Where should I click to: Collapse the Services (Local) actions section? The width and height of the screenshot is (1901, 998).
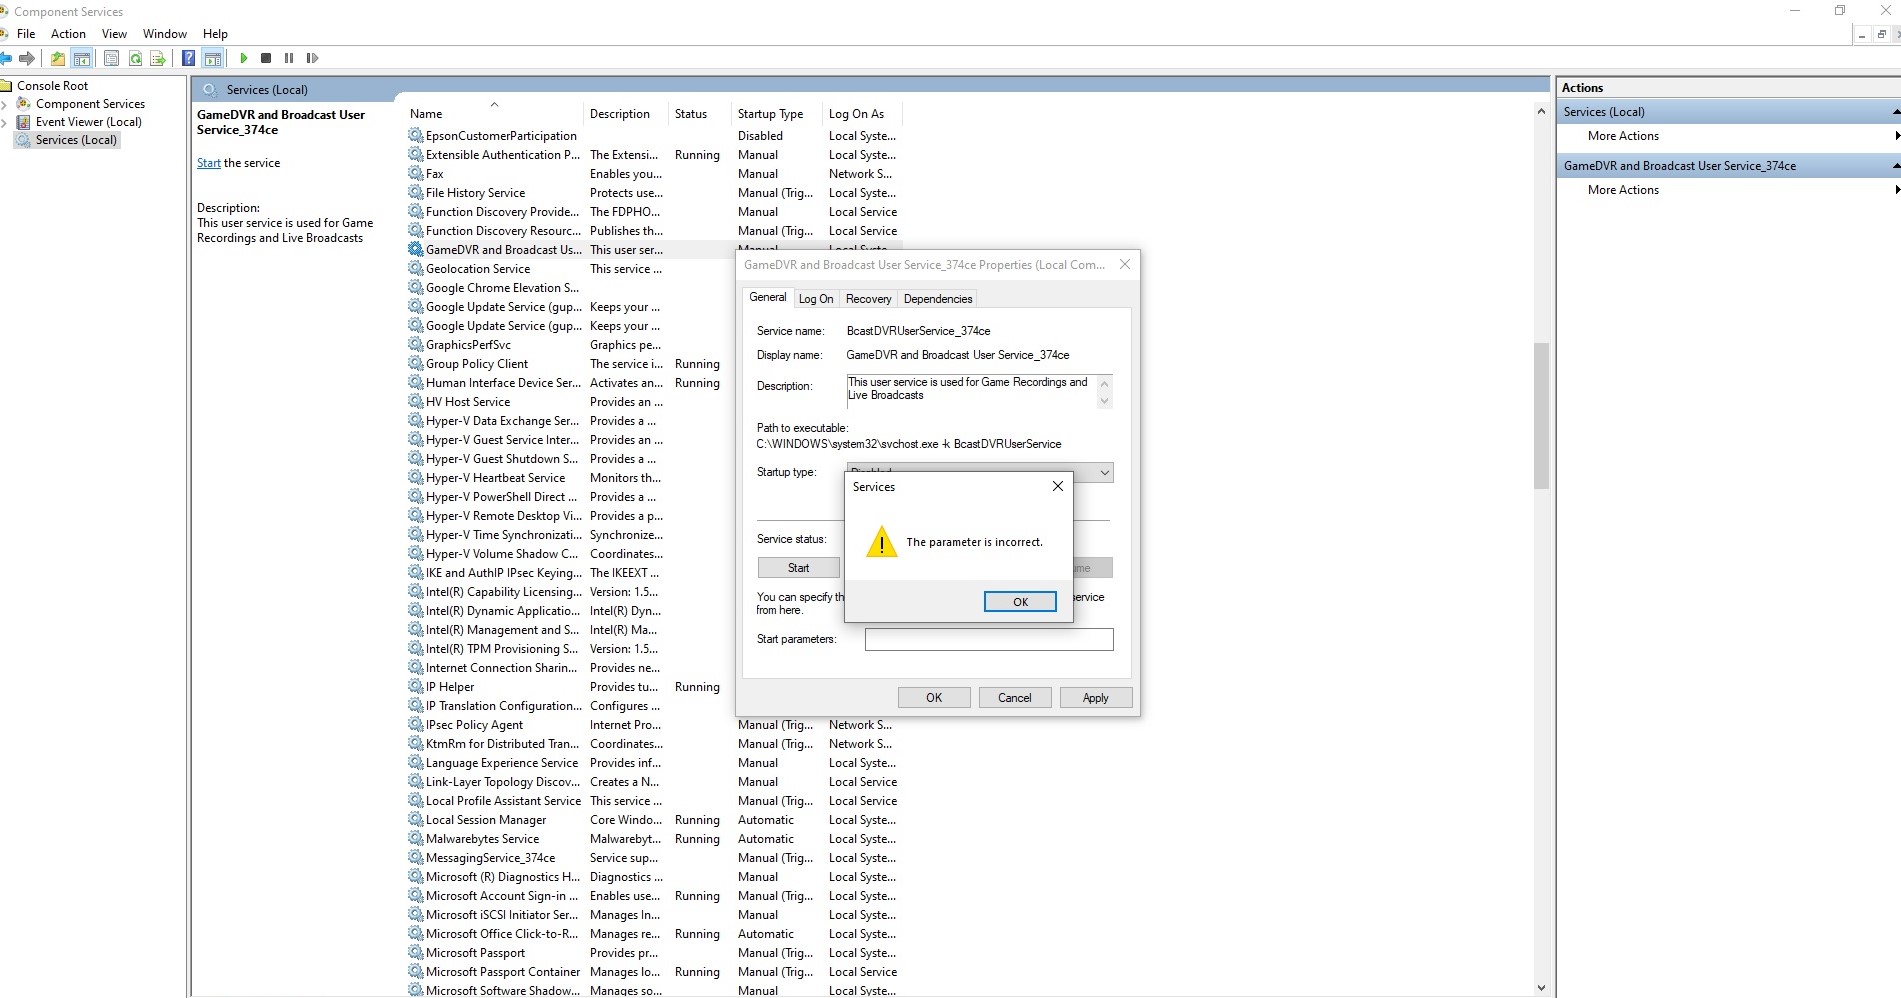[x=1894, y=112]
